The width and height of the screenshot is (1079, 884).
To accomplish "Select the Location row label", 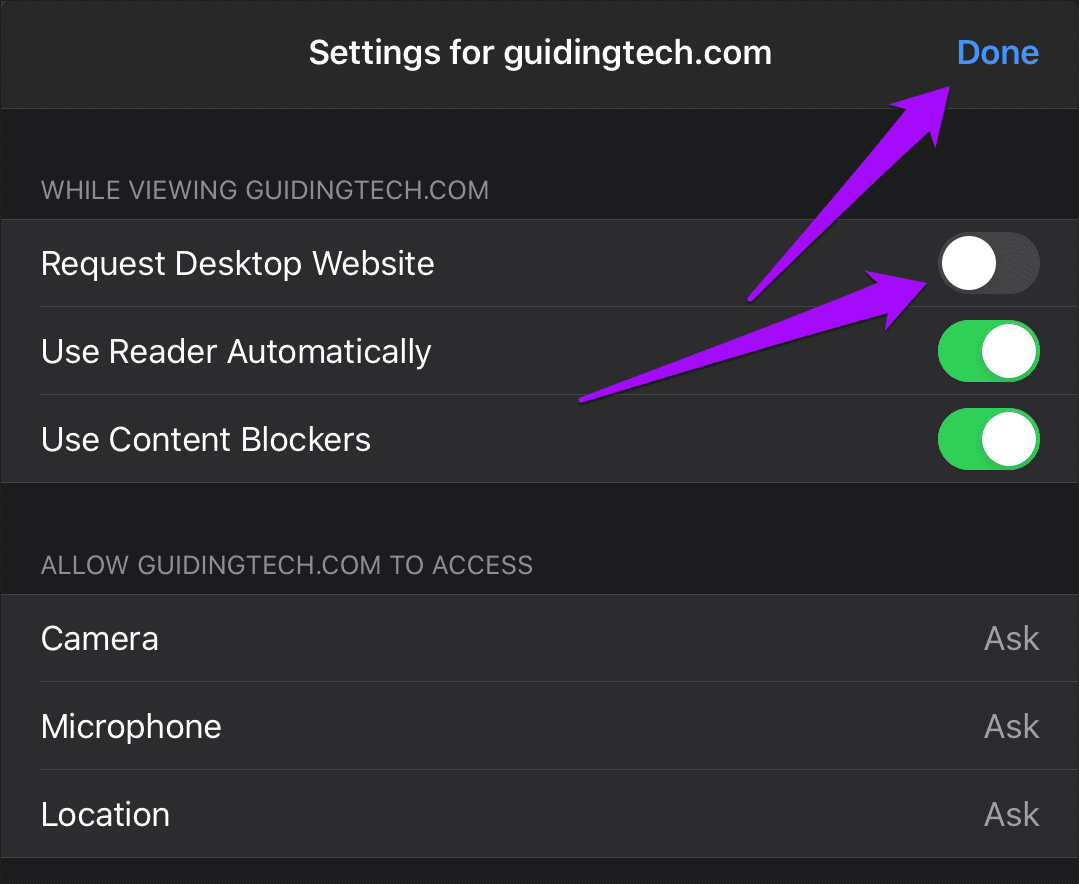I will [x=105, y=815].
